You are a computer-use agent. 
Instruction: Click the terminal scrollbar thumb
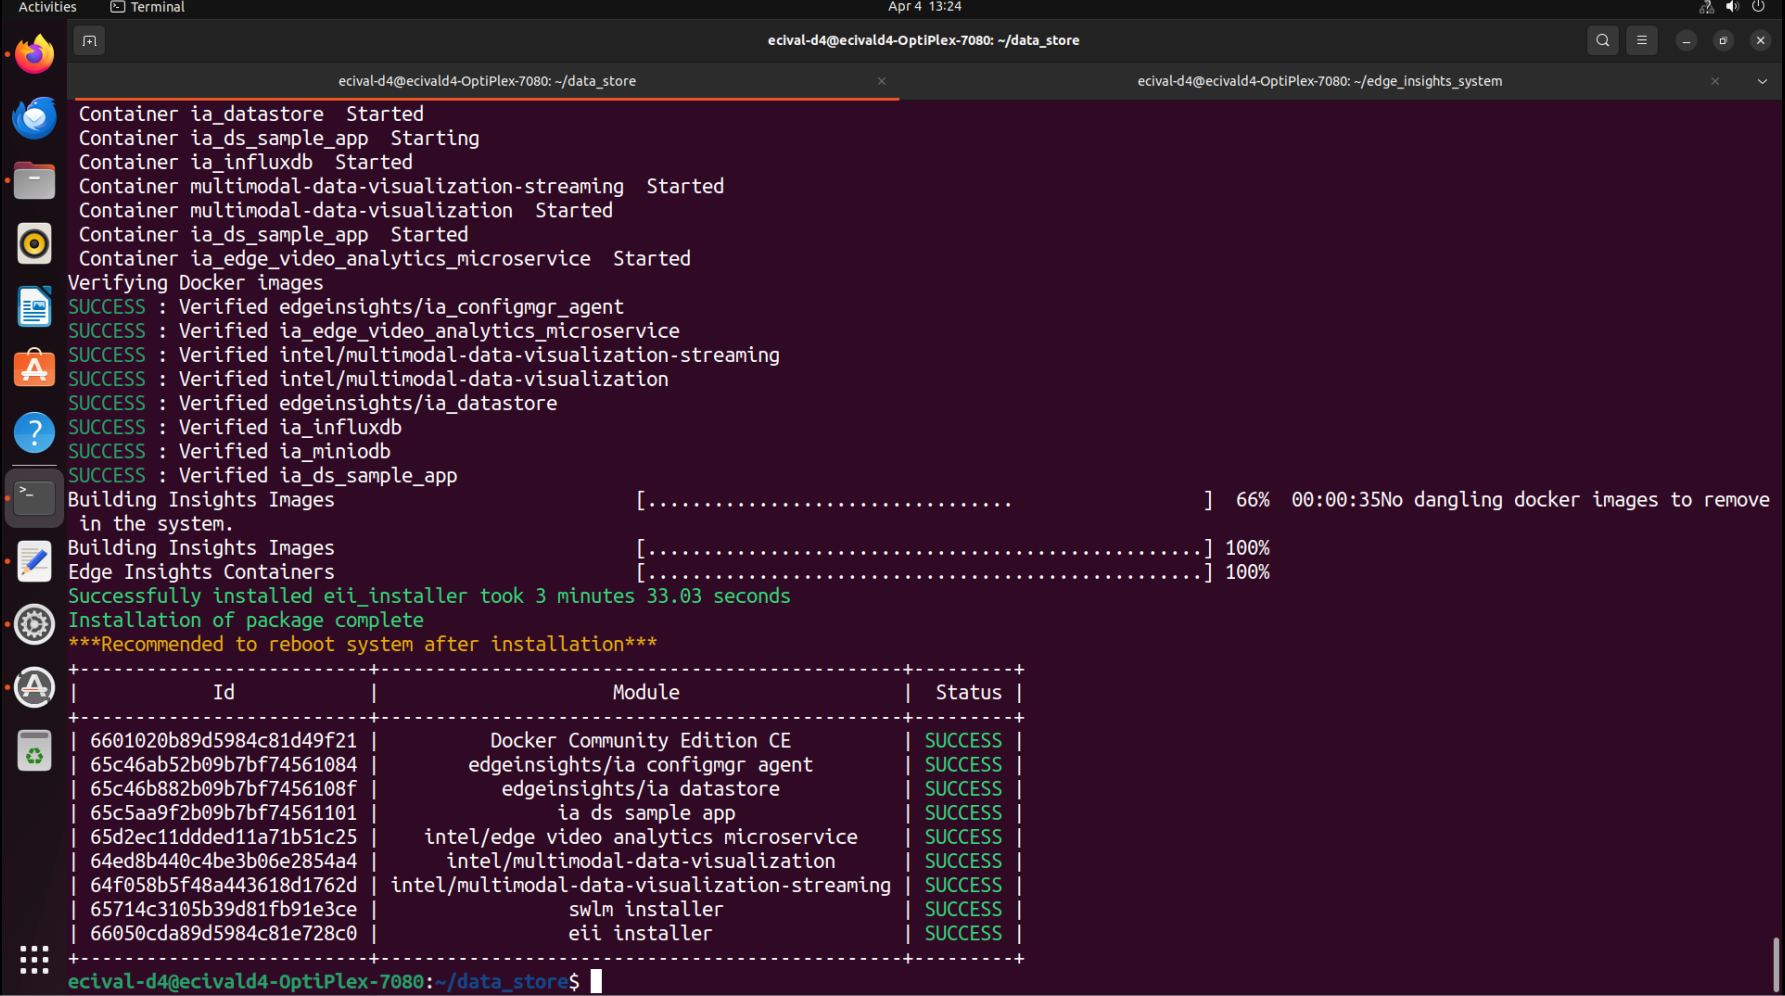(1776, 964)
